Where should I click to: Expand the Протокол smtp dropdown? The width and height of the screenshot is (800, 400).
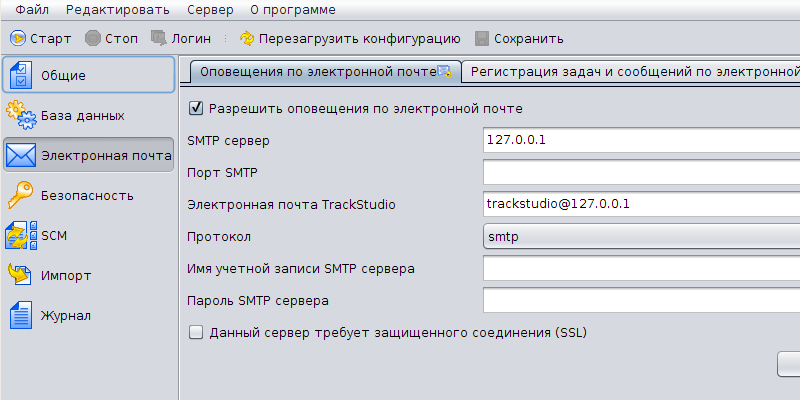tap(641, 236)
